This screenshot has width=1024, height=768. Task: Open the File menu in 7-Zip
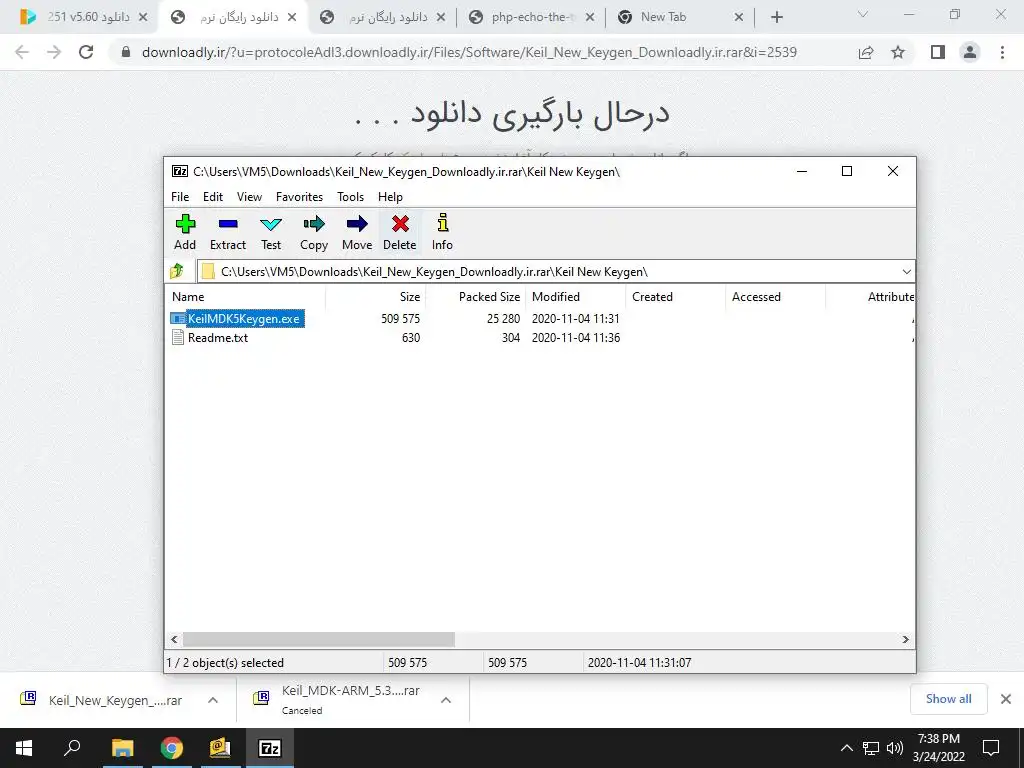coord(180,197)
